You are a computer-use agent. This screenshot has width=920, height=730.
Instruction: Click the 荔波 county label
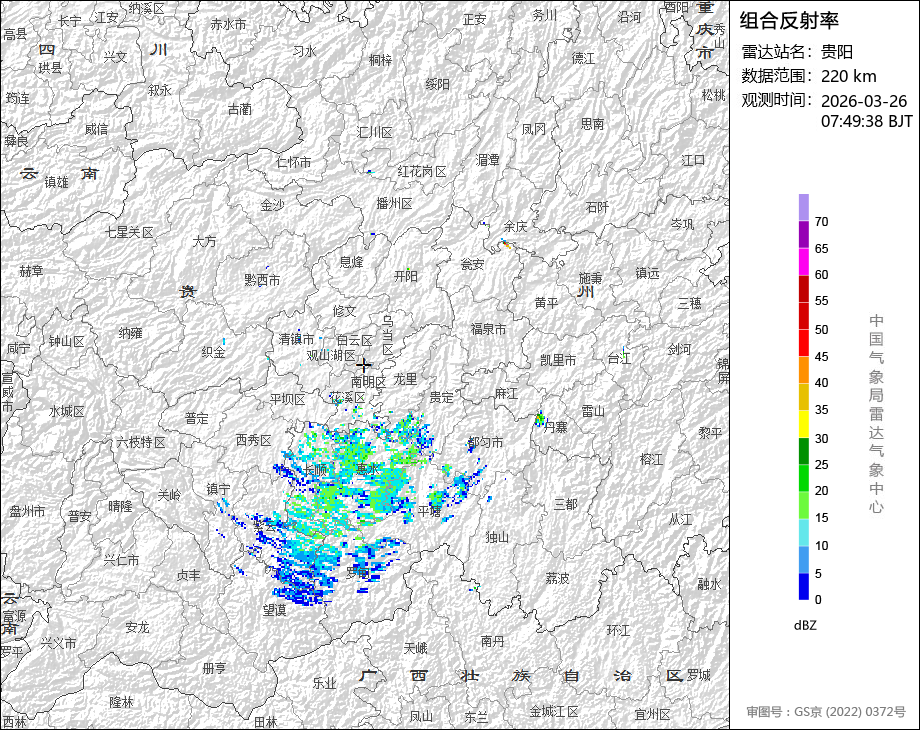click(x=557, y=579)
